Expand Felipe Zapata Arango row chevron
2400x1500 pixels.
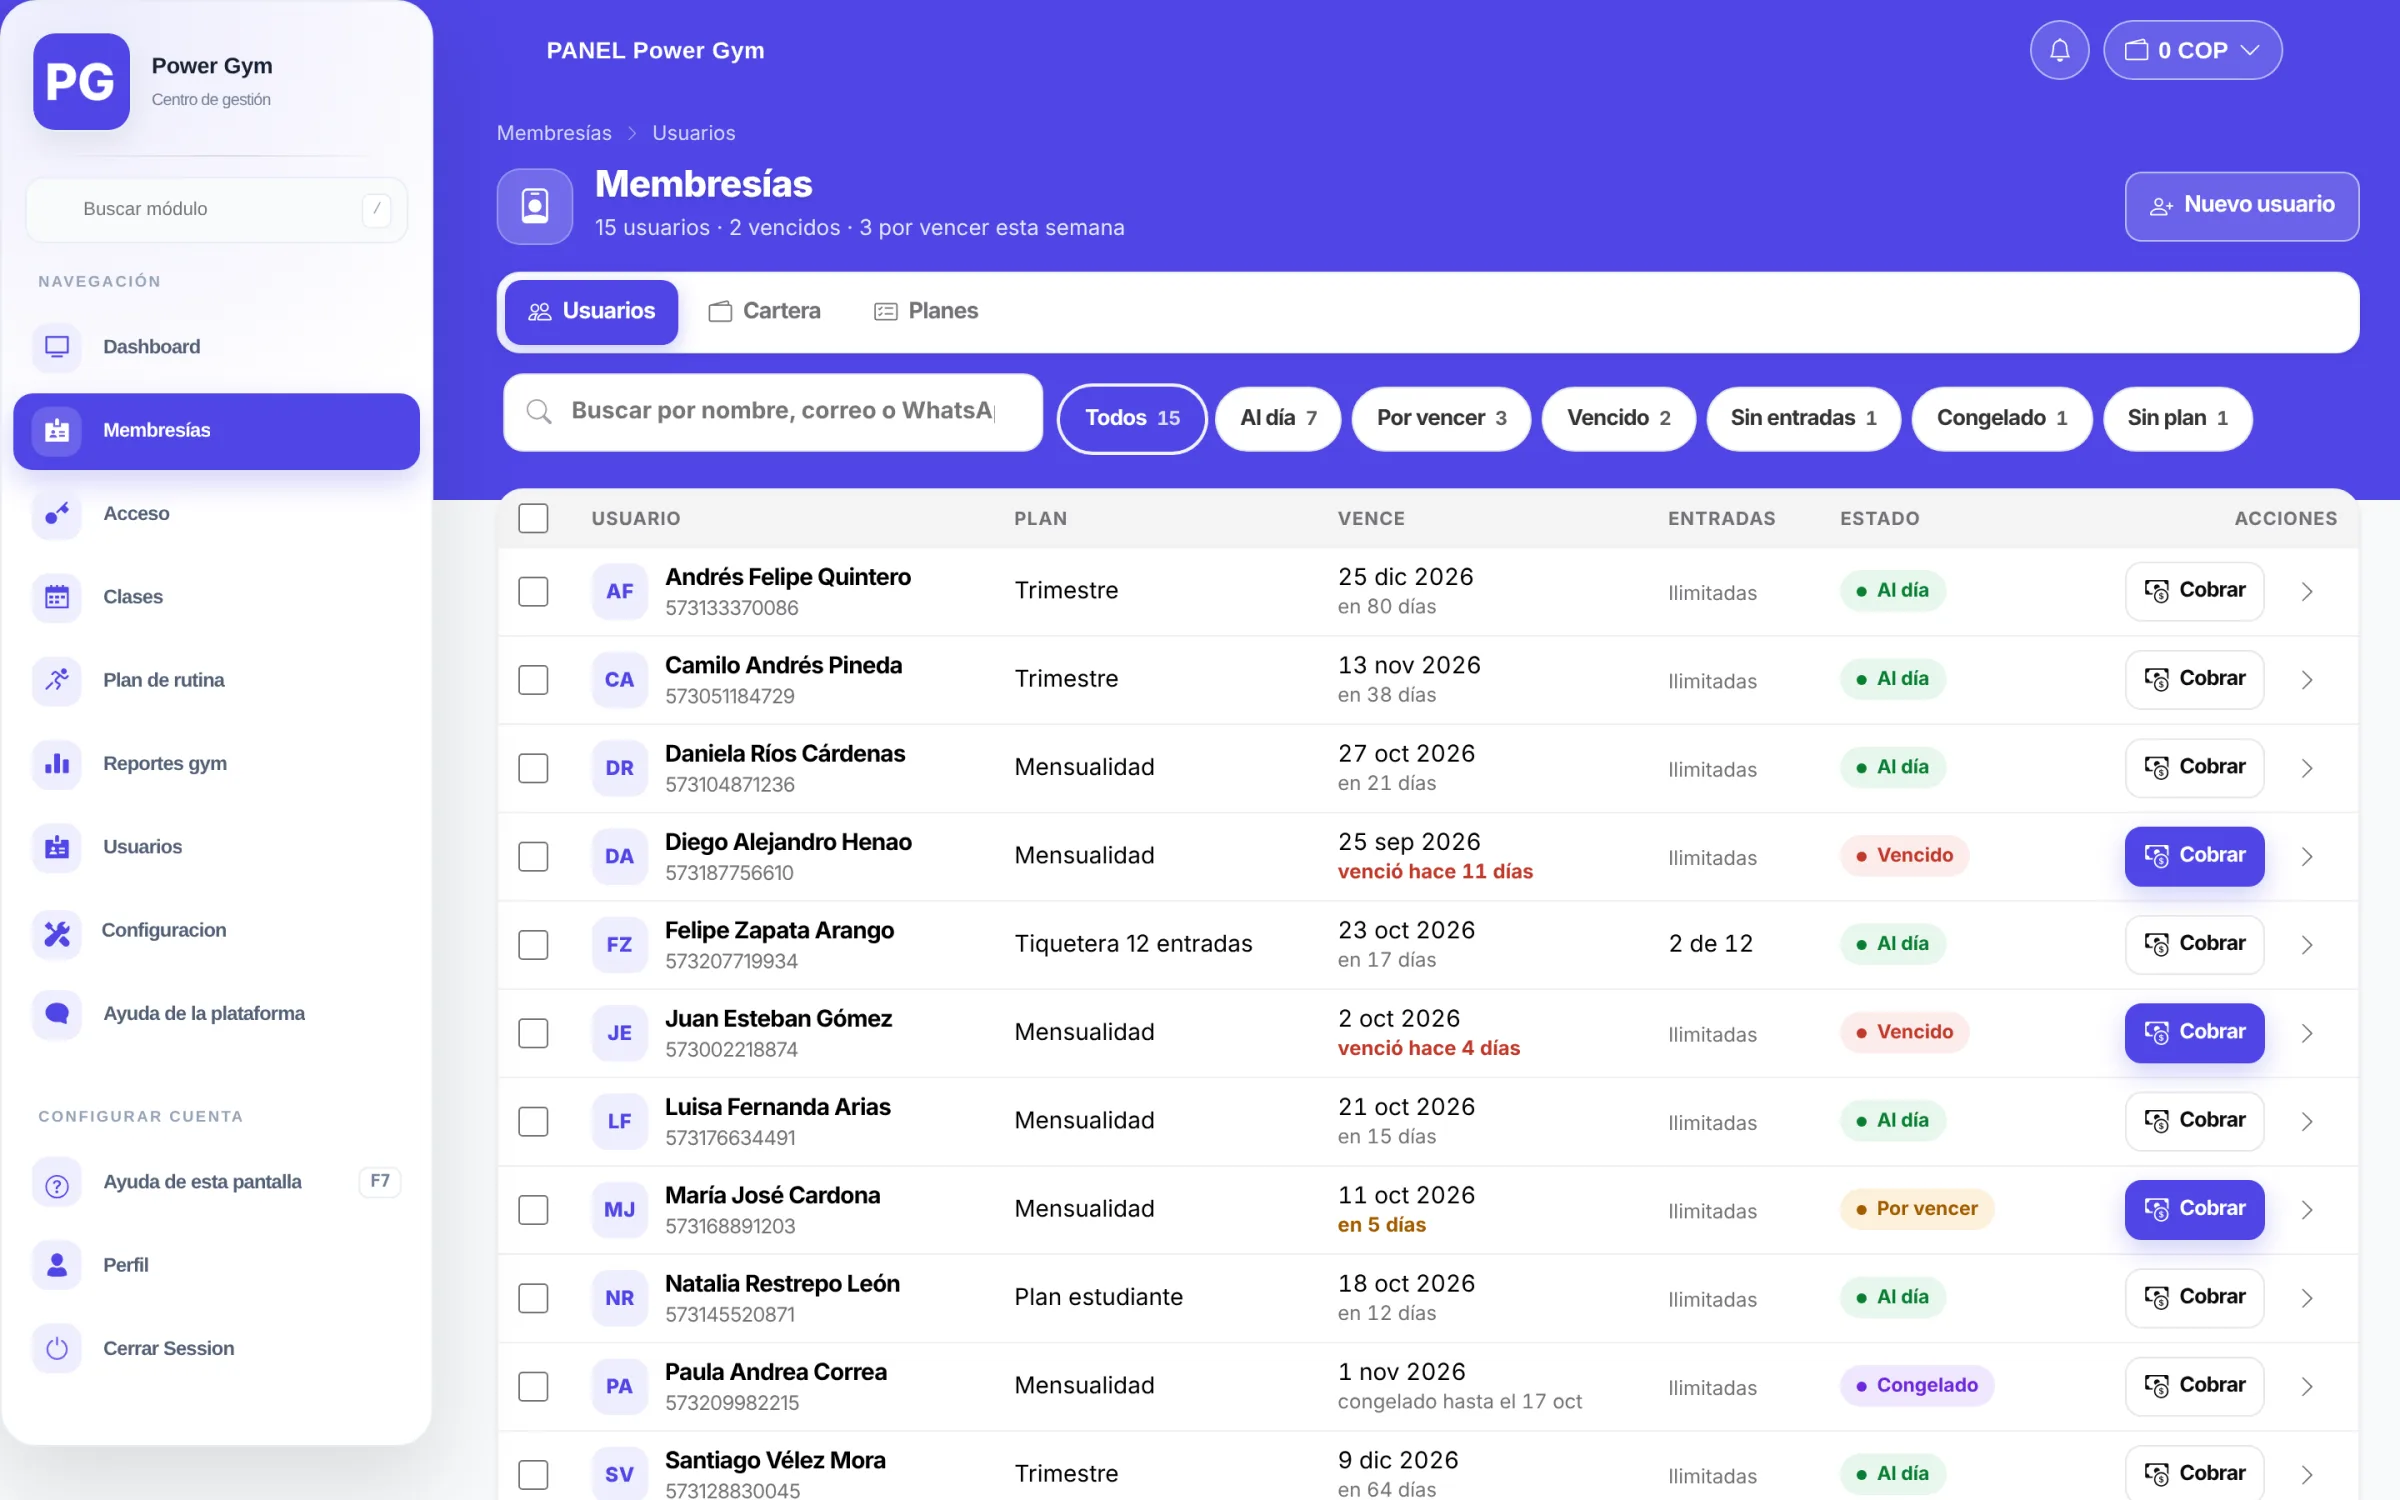pos(2307,945)
